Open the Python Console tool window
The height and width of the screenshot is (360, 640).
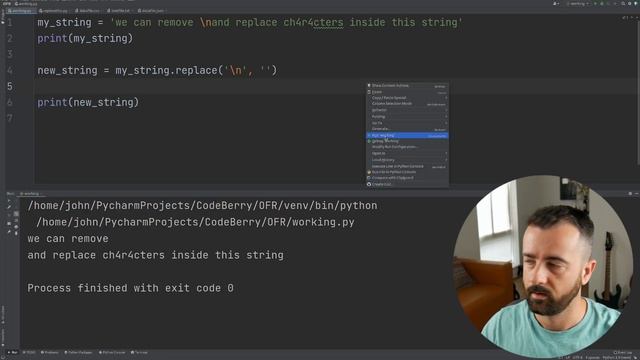point(112,352)
